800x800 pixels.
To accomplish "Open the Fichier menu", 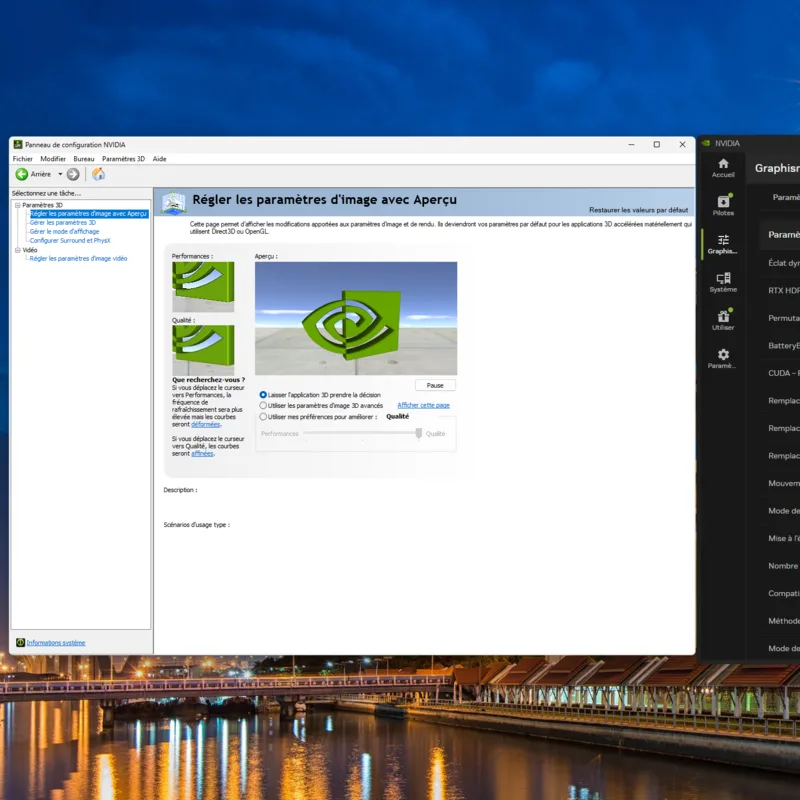I will click(22, 159).
